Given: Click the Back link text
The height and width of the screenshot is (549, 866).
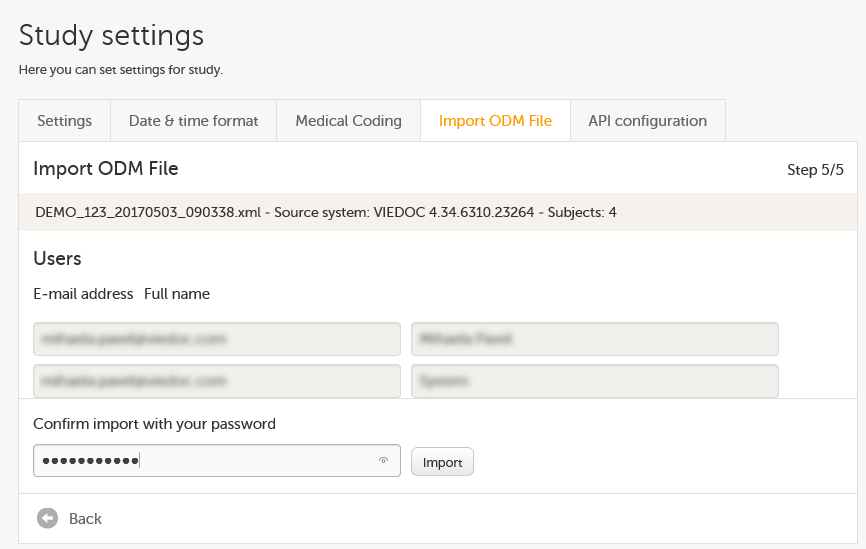Looking at the screenshot, I should tap(85, 519).
